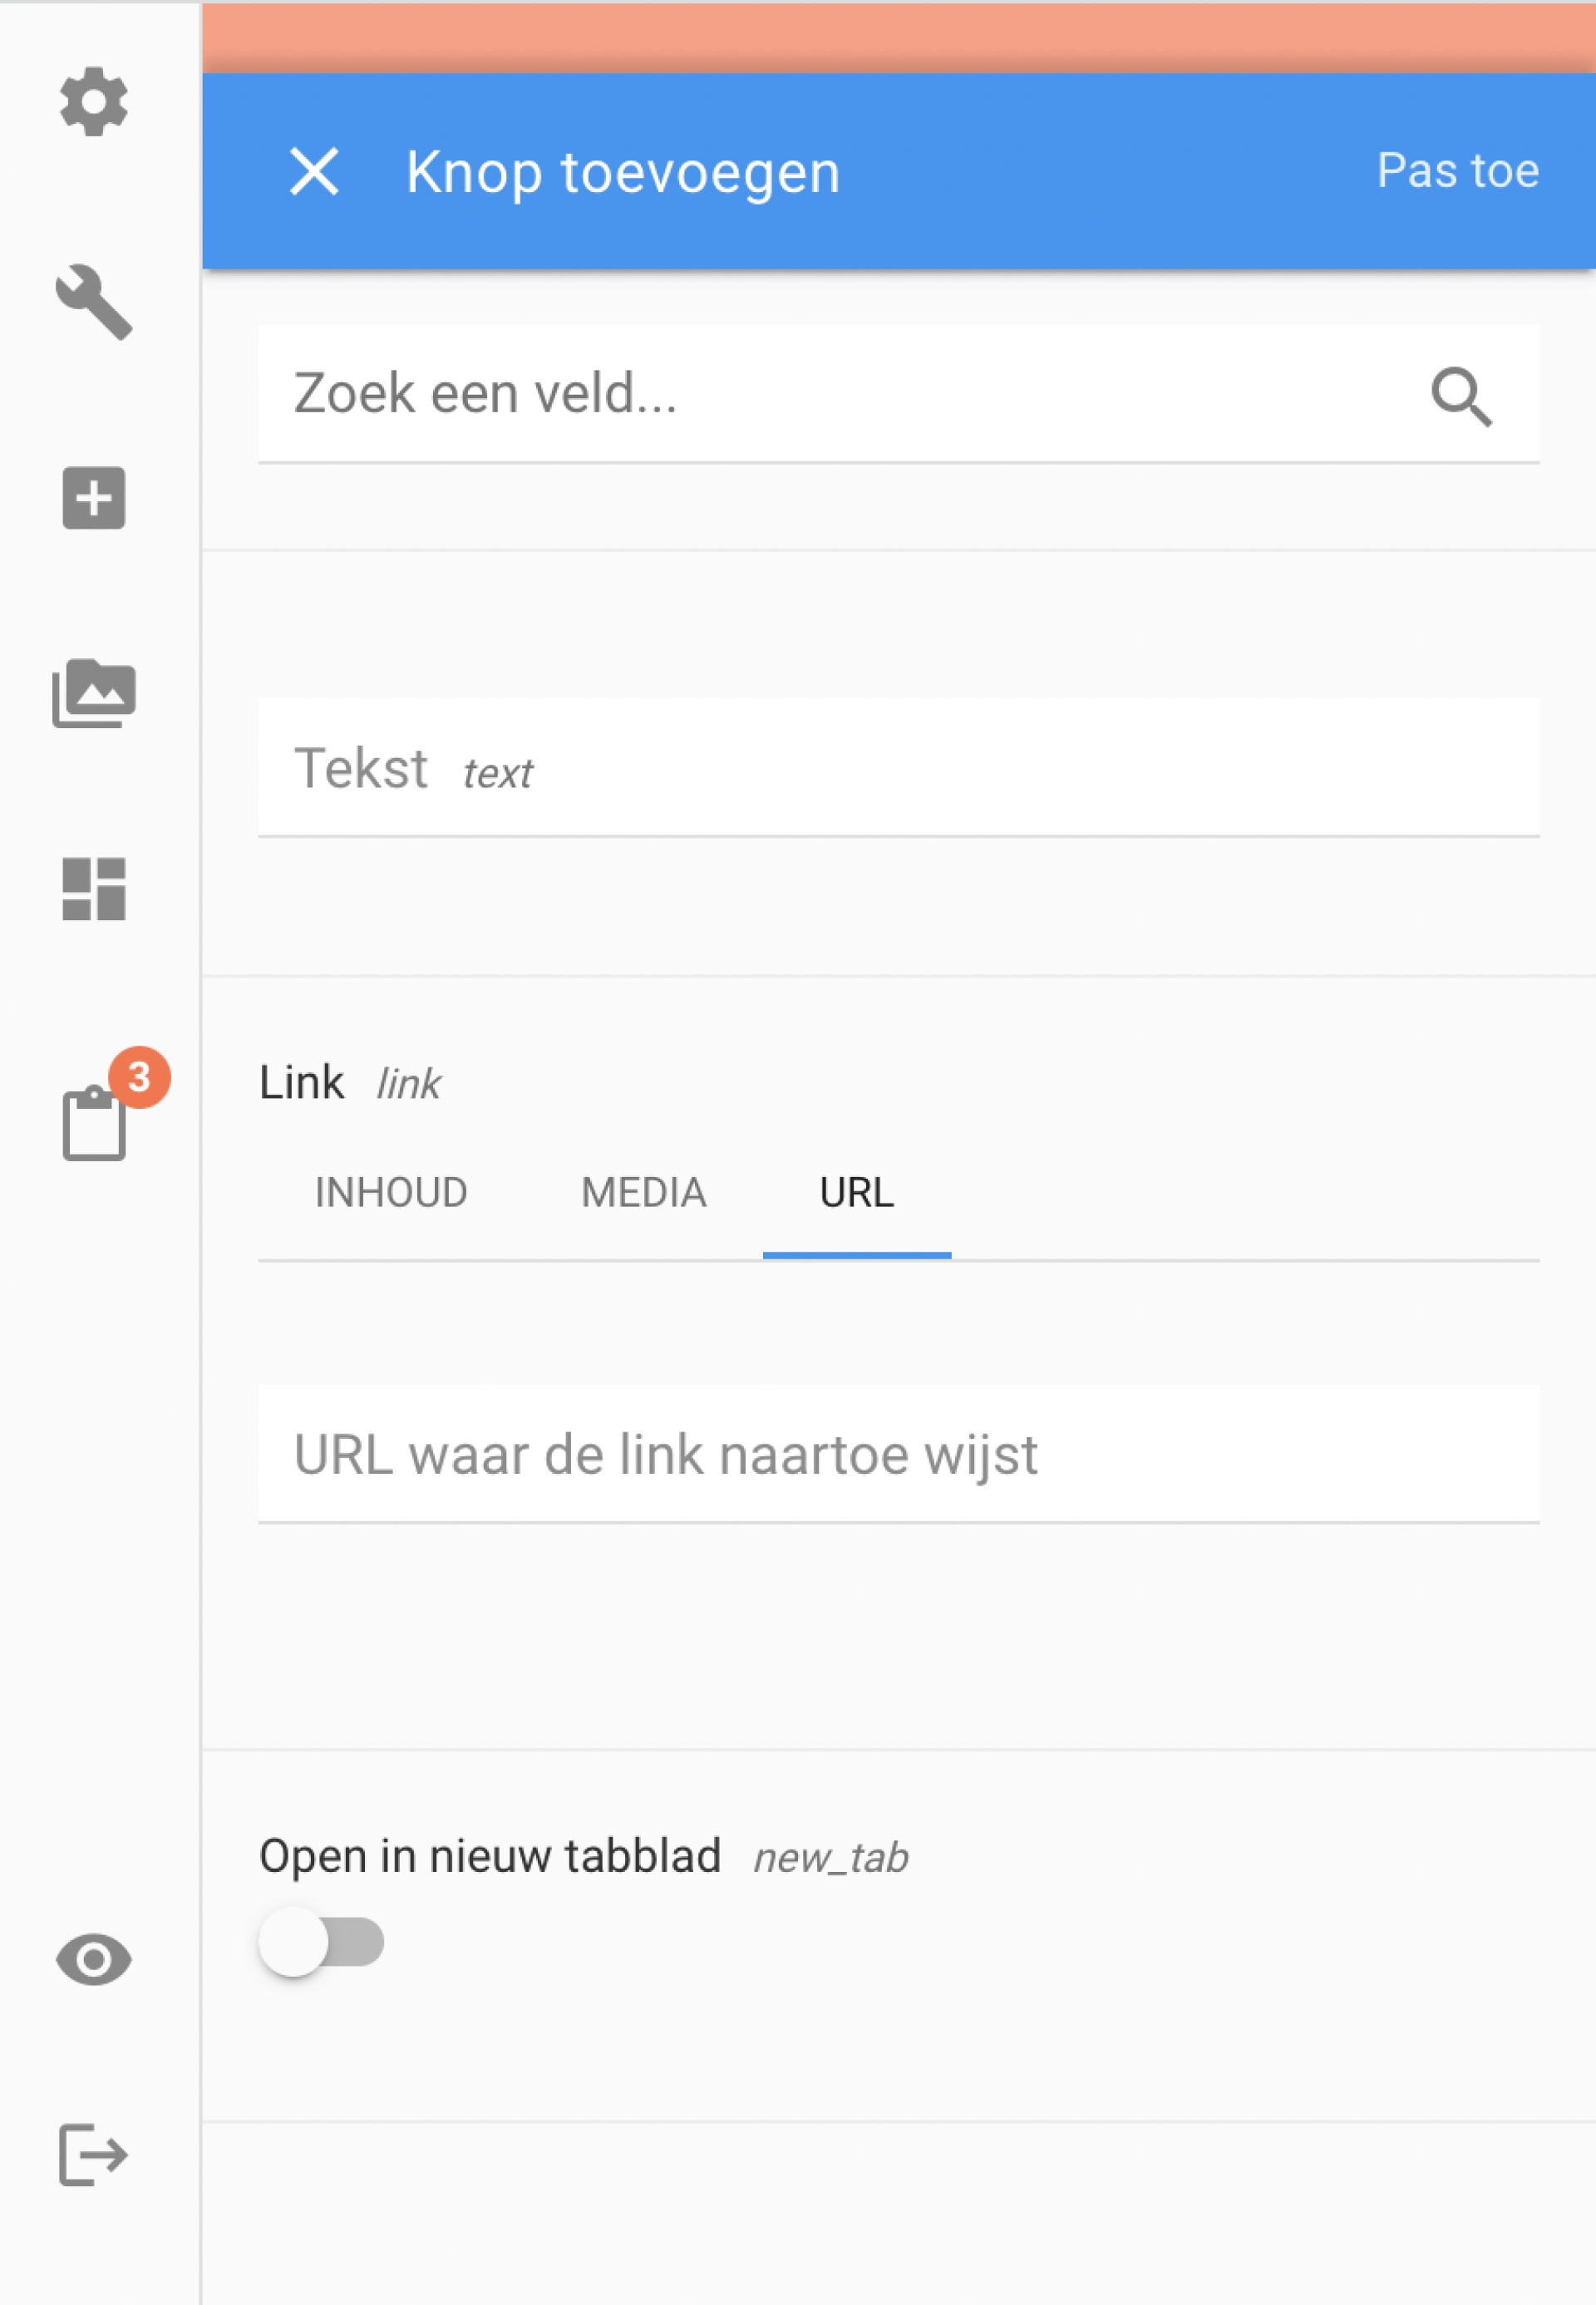
Task: Click the Pas toe button
Action: [1457, 170]
